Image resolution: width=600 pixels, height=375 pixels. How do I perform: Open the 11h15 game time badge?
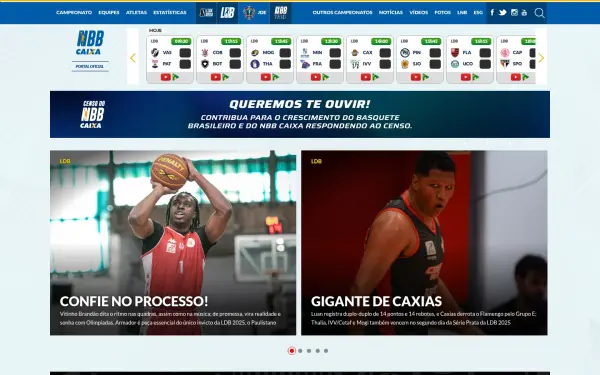(231, 41)
